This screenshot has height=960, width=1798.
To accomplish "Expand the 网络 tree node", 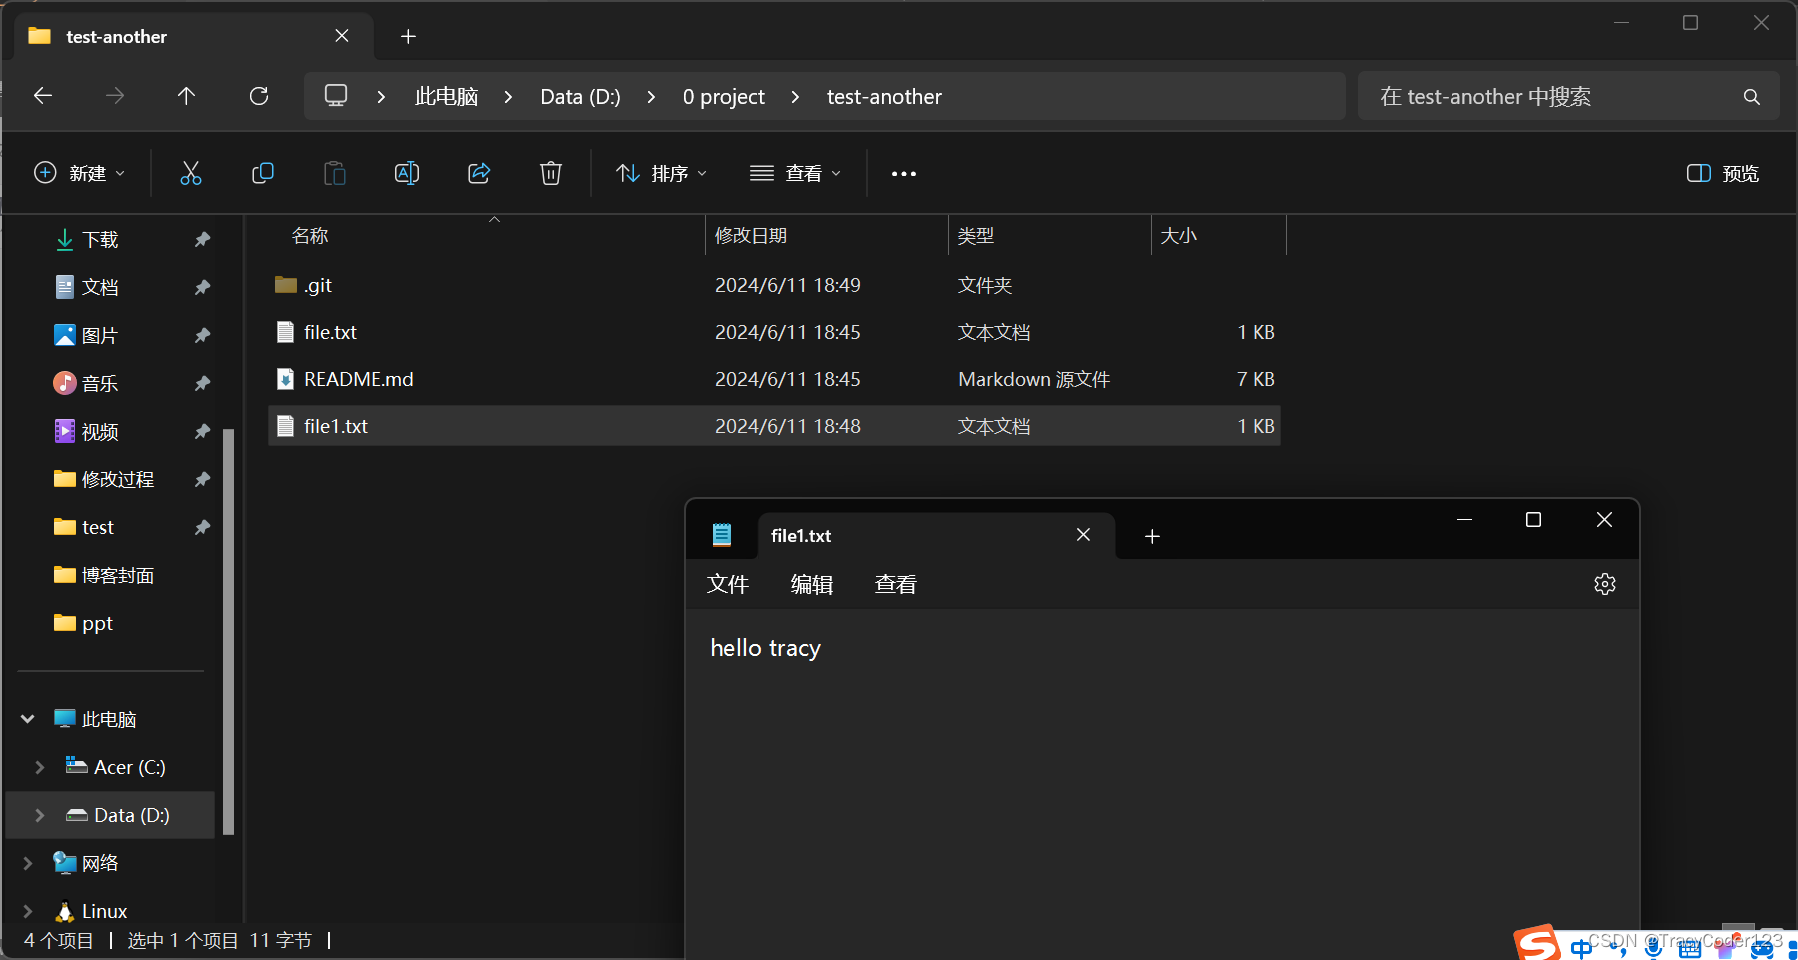I will click(x=28, y=863).
